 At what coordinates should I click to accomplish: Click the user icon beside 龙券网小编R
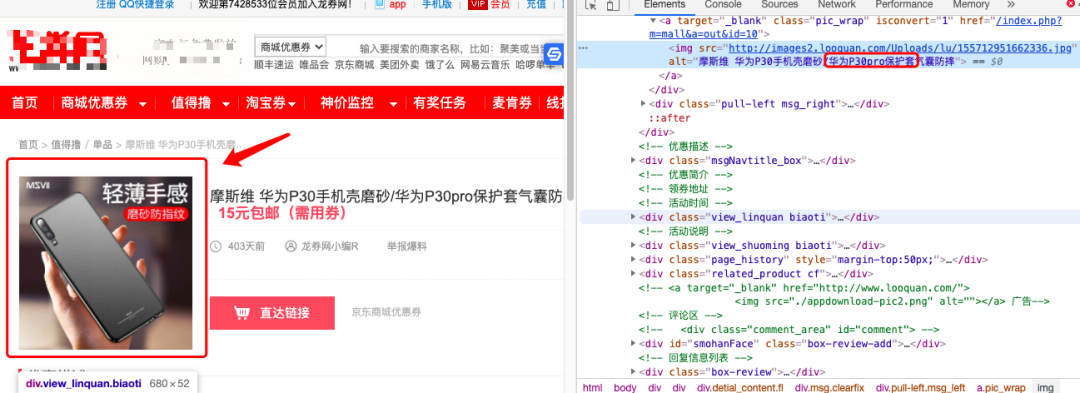(x=290, y=246)
